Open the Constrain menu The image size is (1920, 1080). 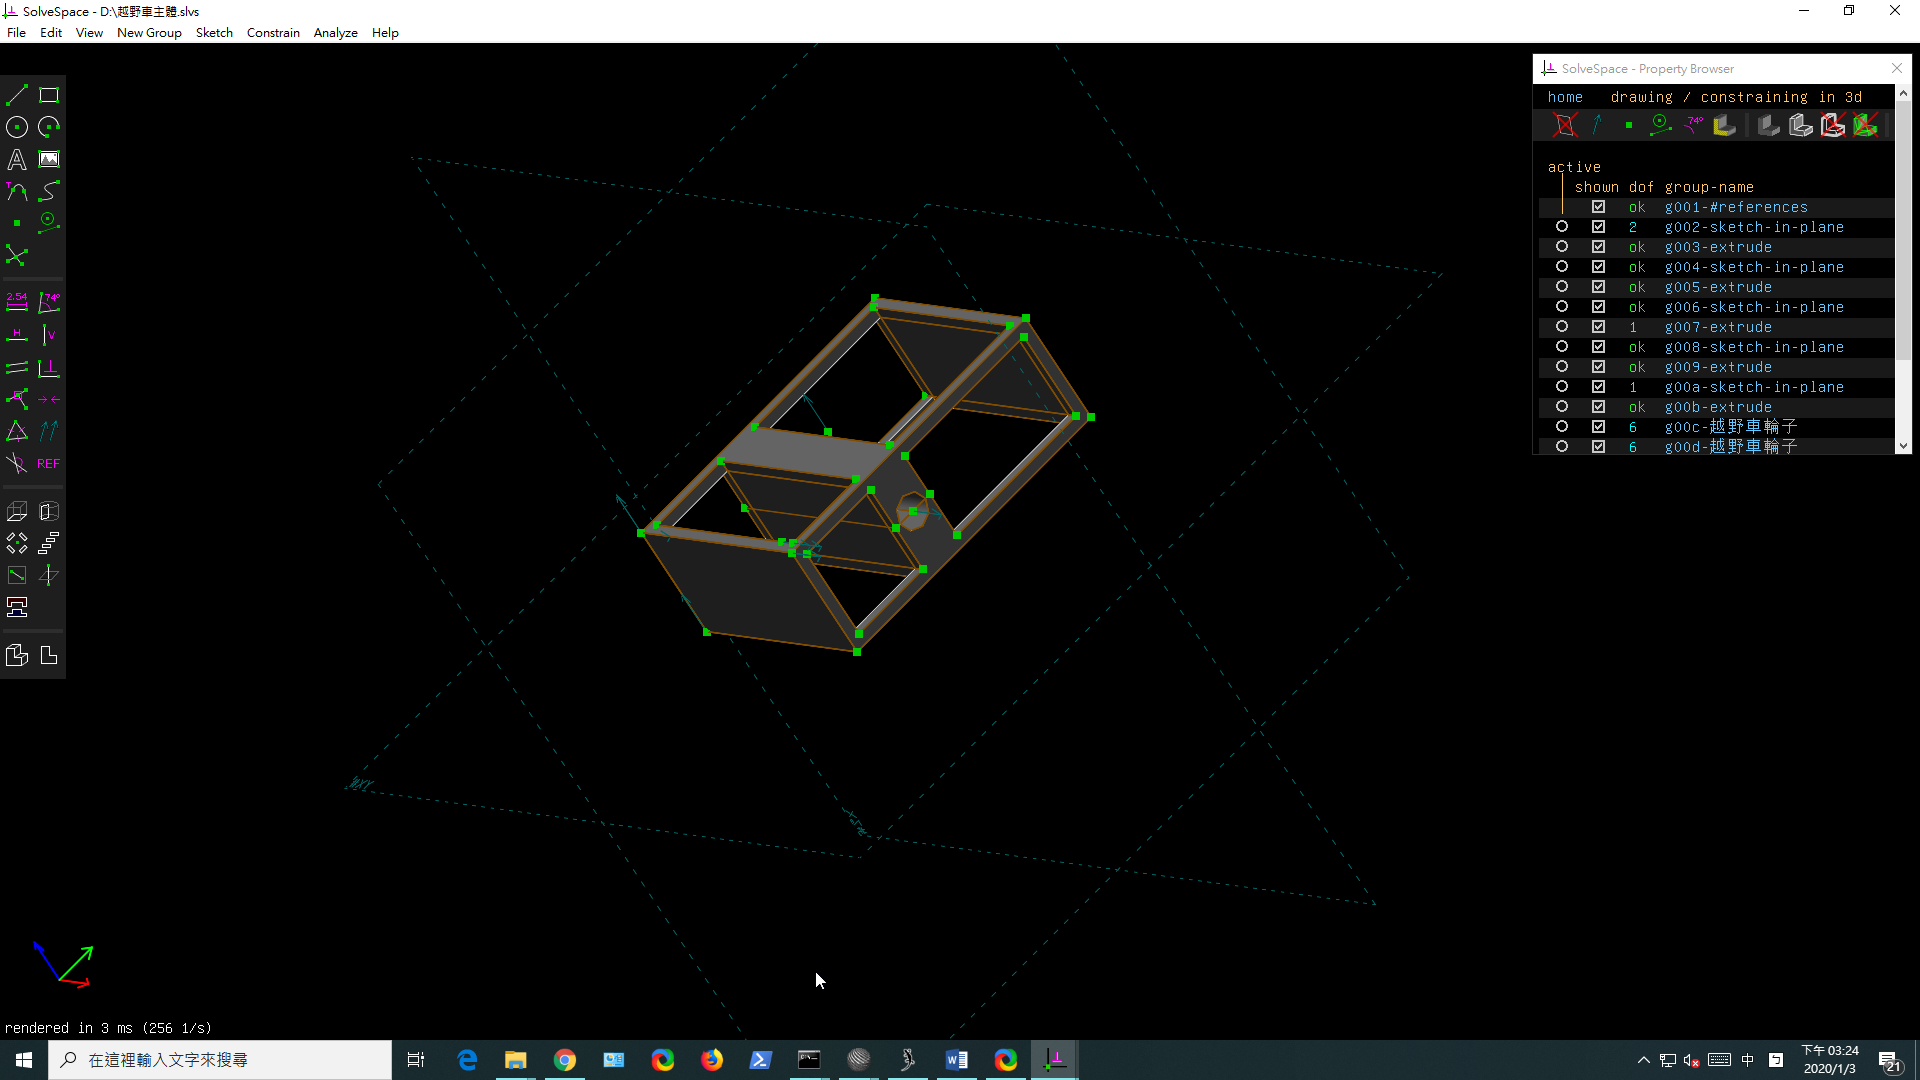click(x=273, y=32)
